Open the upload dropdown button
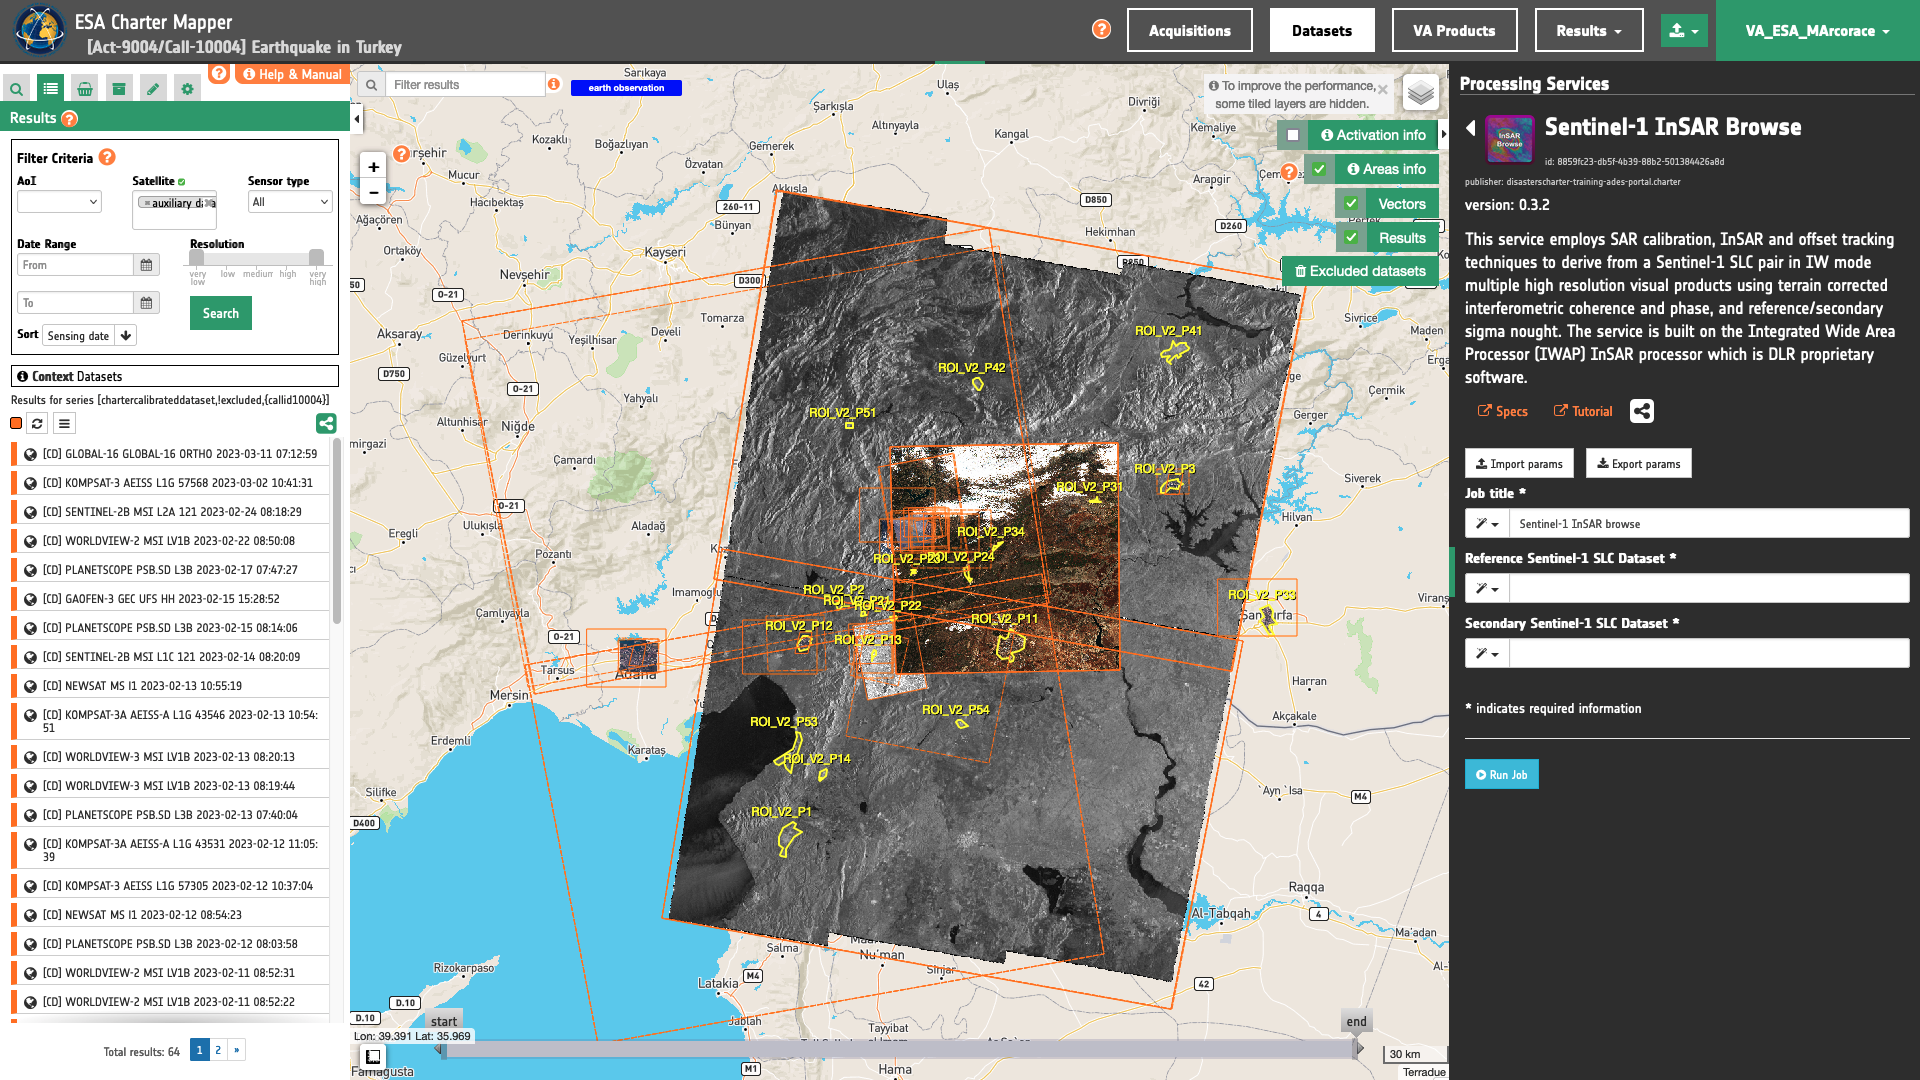The height and width of the screenshot is (1080, 1920). click(1684, 30)
